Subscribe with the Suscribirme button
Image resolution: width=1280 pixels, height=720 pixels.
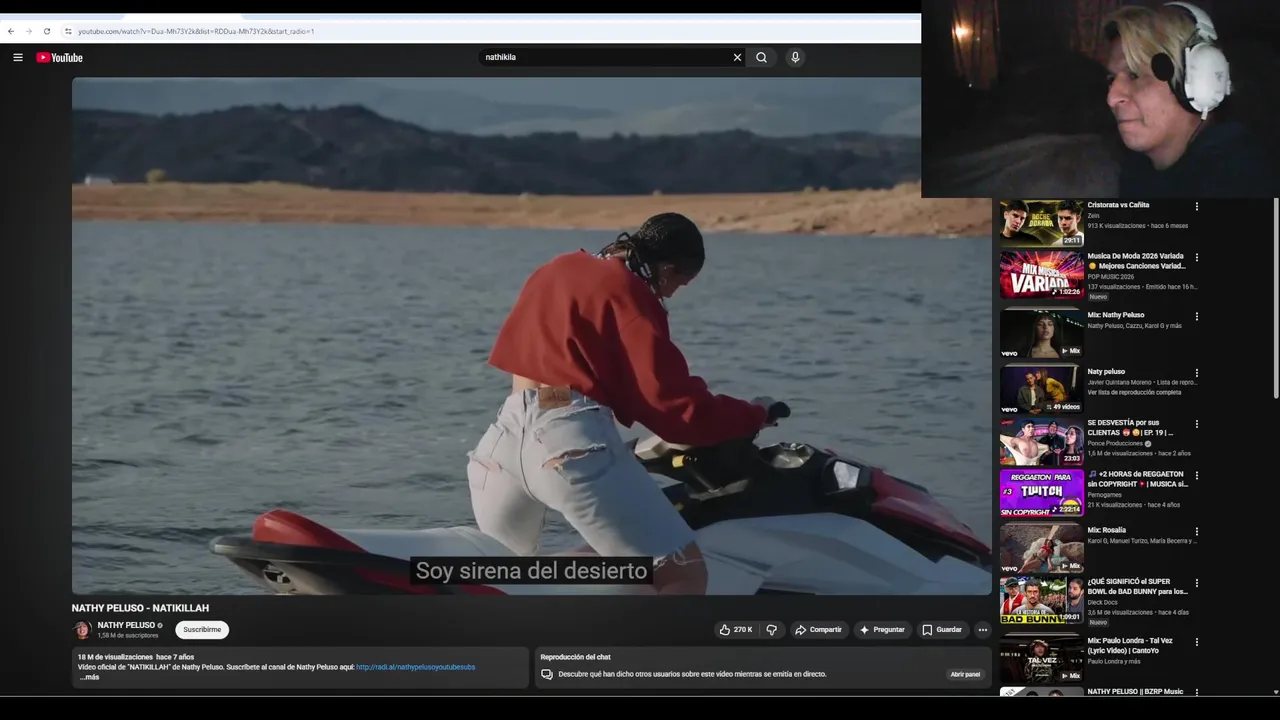[x=202, y=630]
